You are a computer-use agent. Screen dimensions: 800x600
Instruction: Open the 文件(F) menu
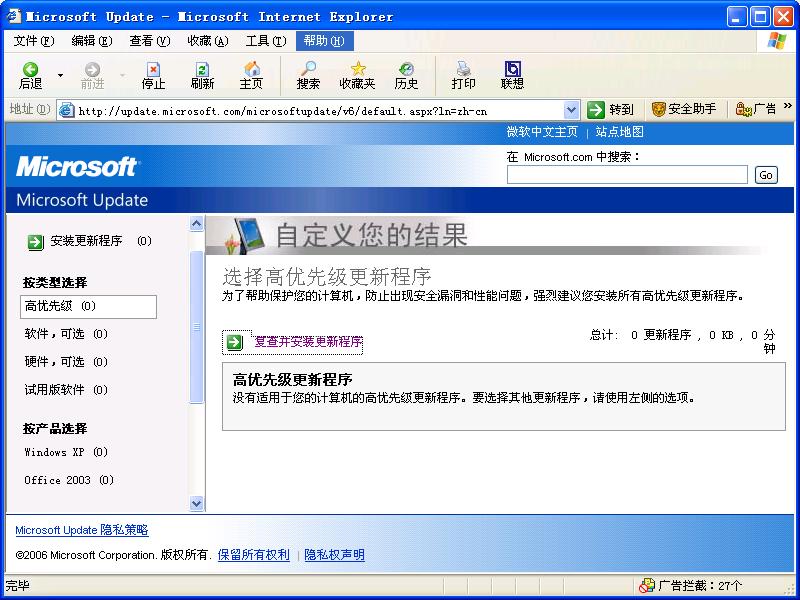click(x=34, y=41)
